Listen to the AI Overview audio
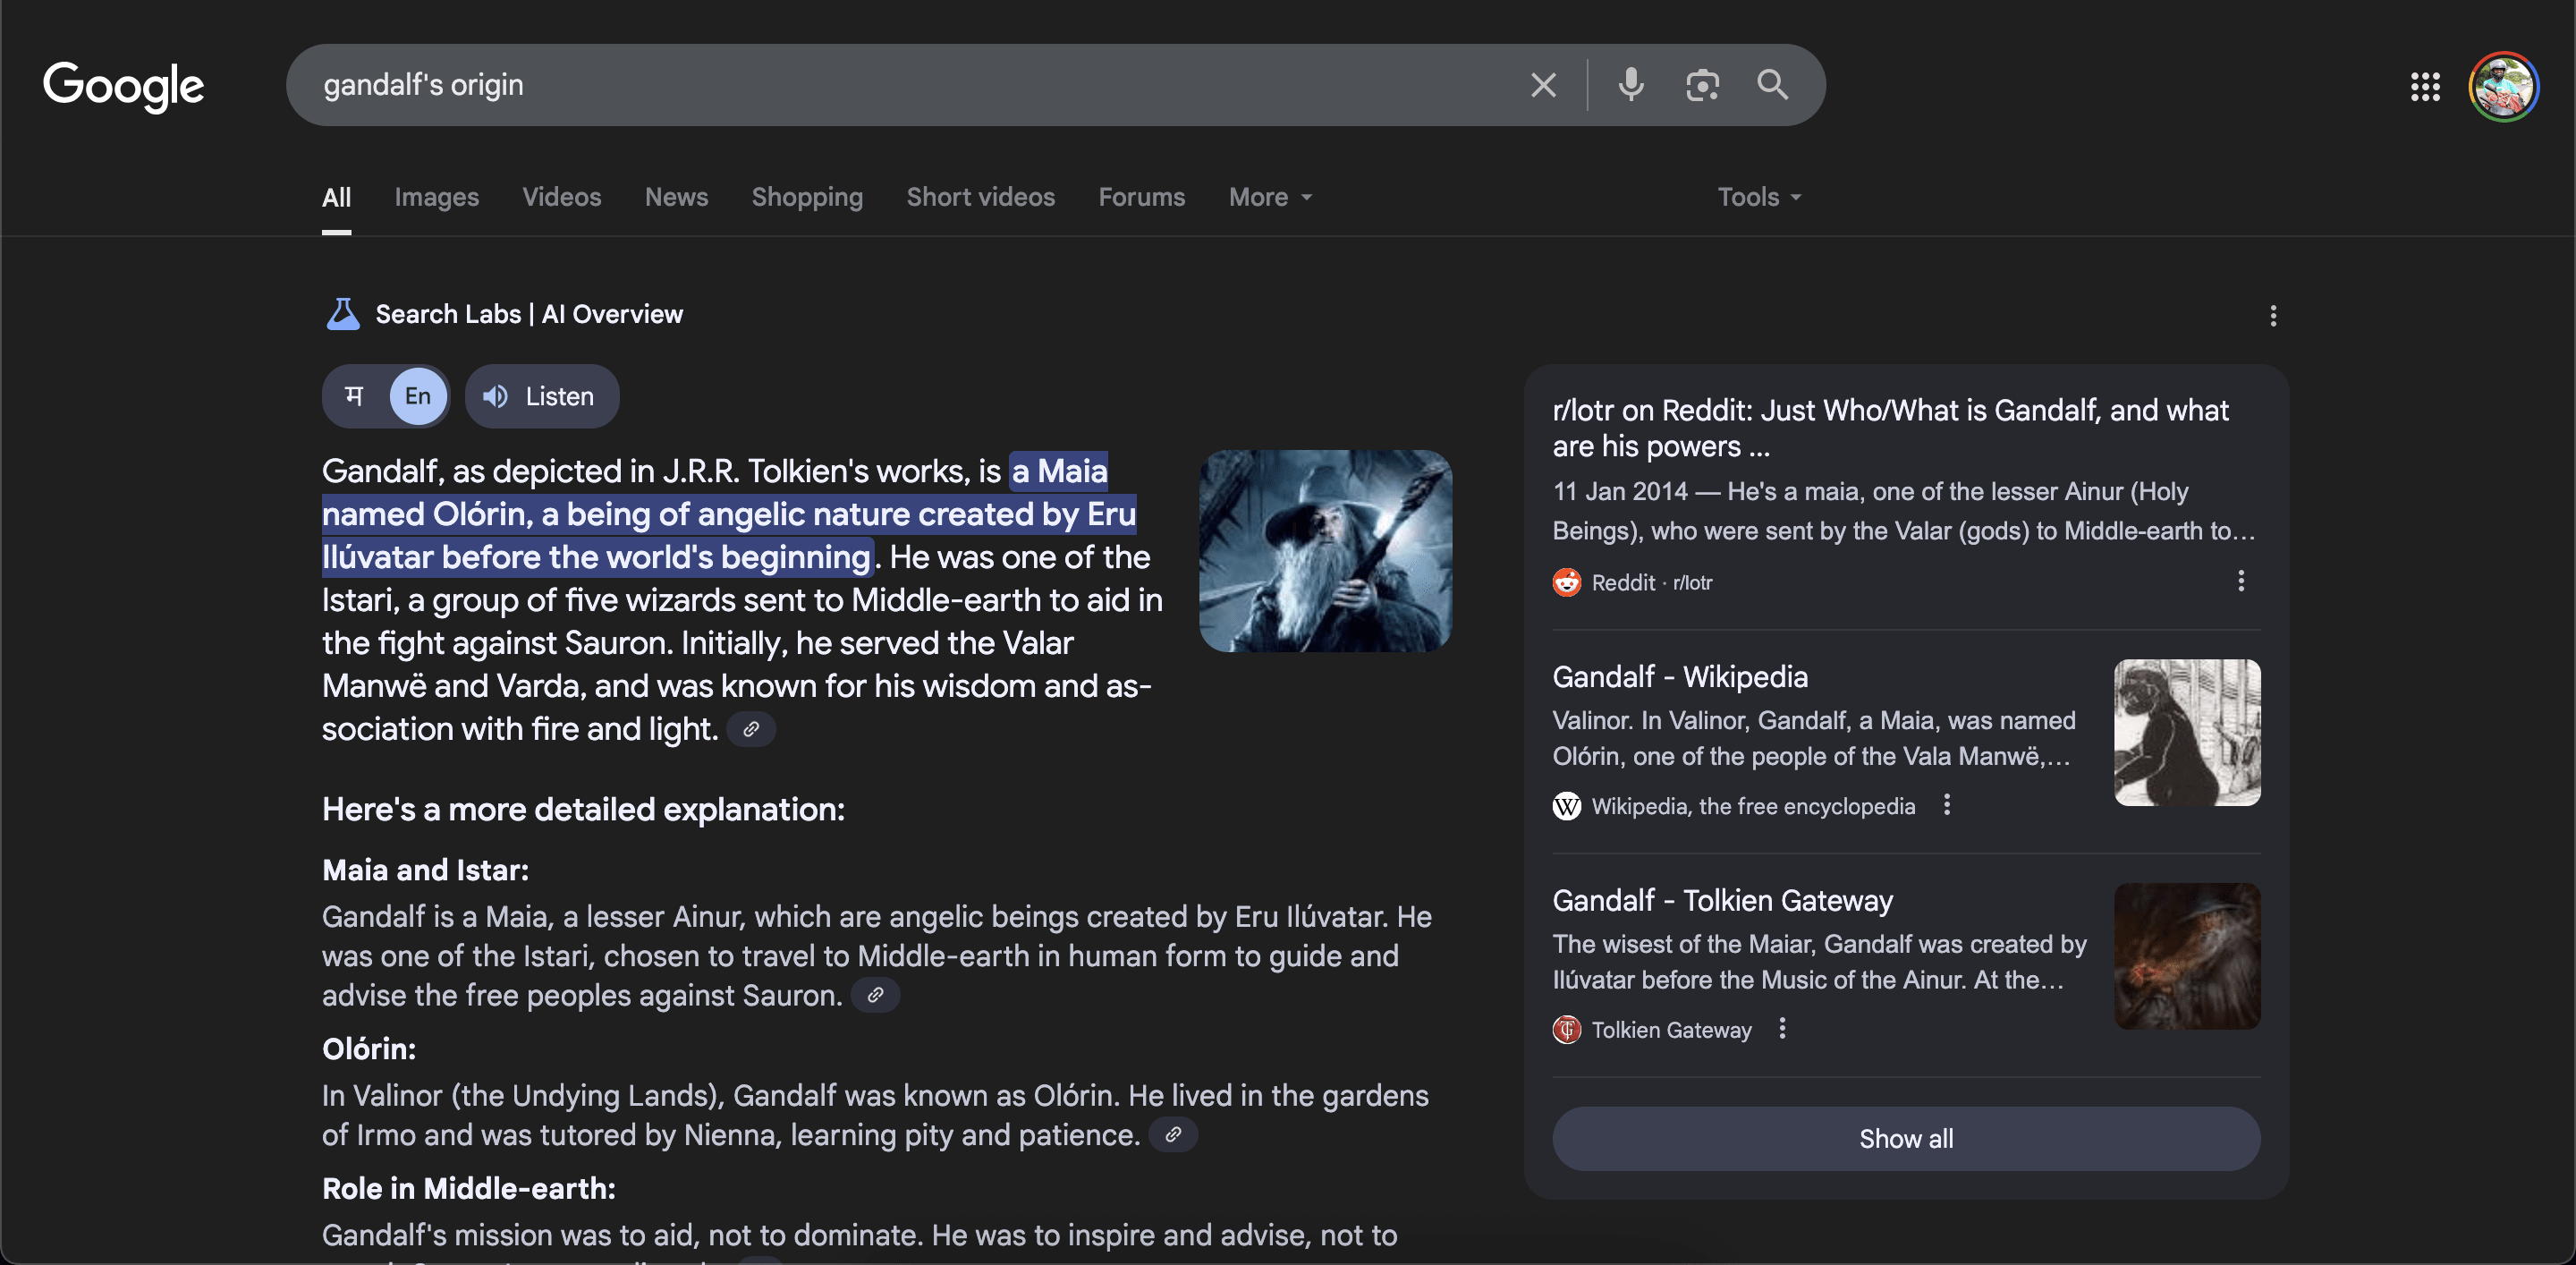This screenshot has height=1265, width=2576. coord(541,396)
